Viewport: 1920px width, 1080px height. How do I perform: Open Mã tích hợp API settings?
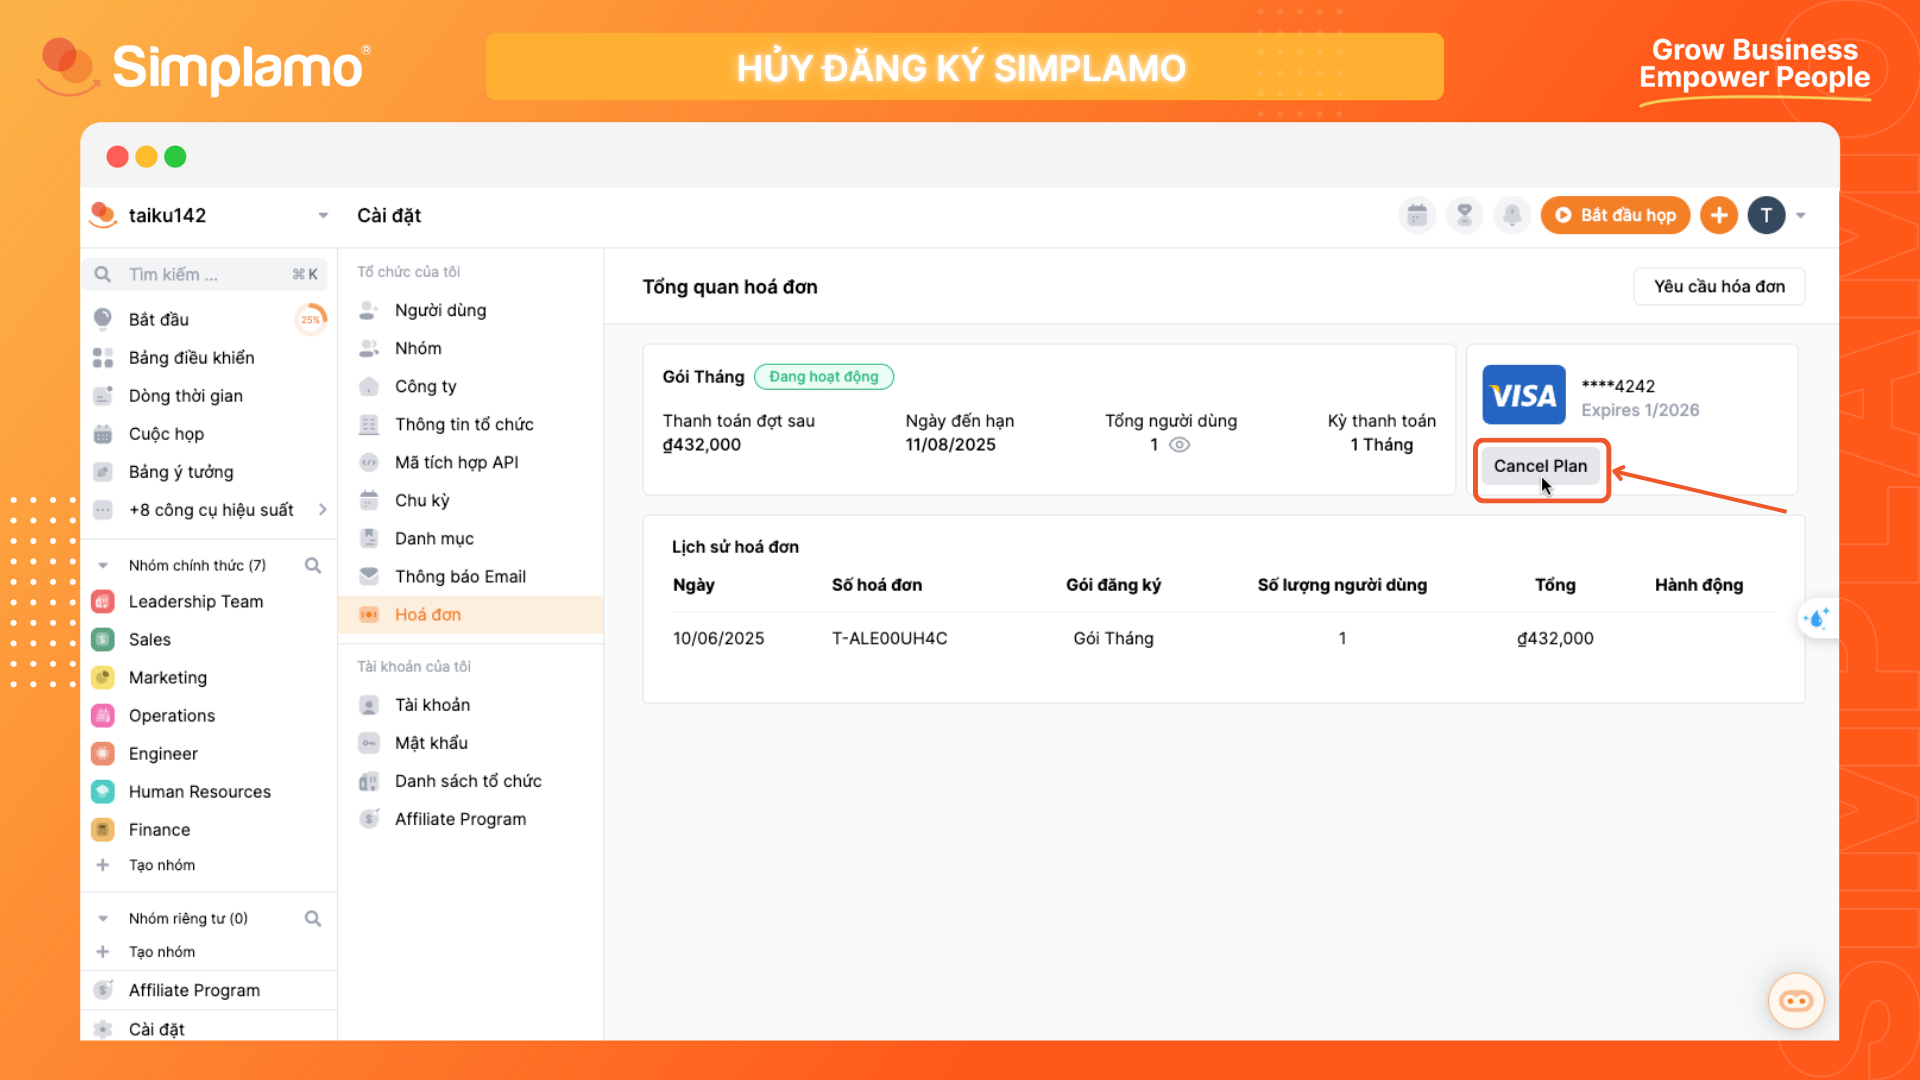(x=456, y=462)
